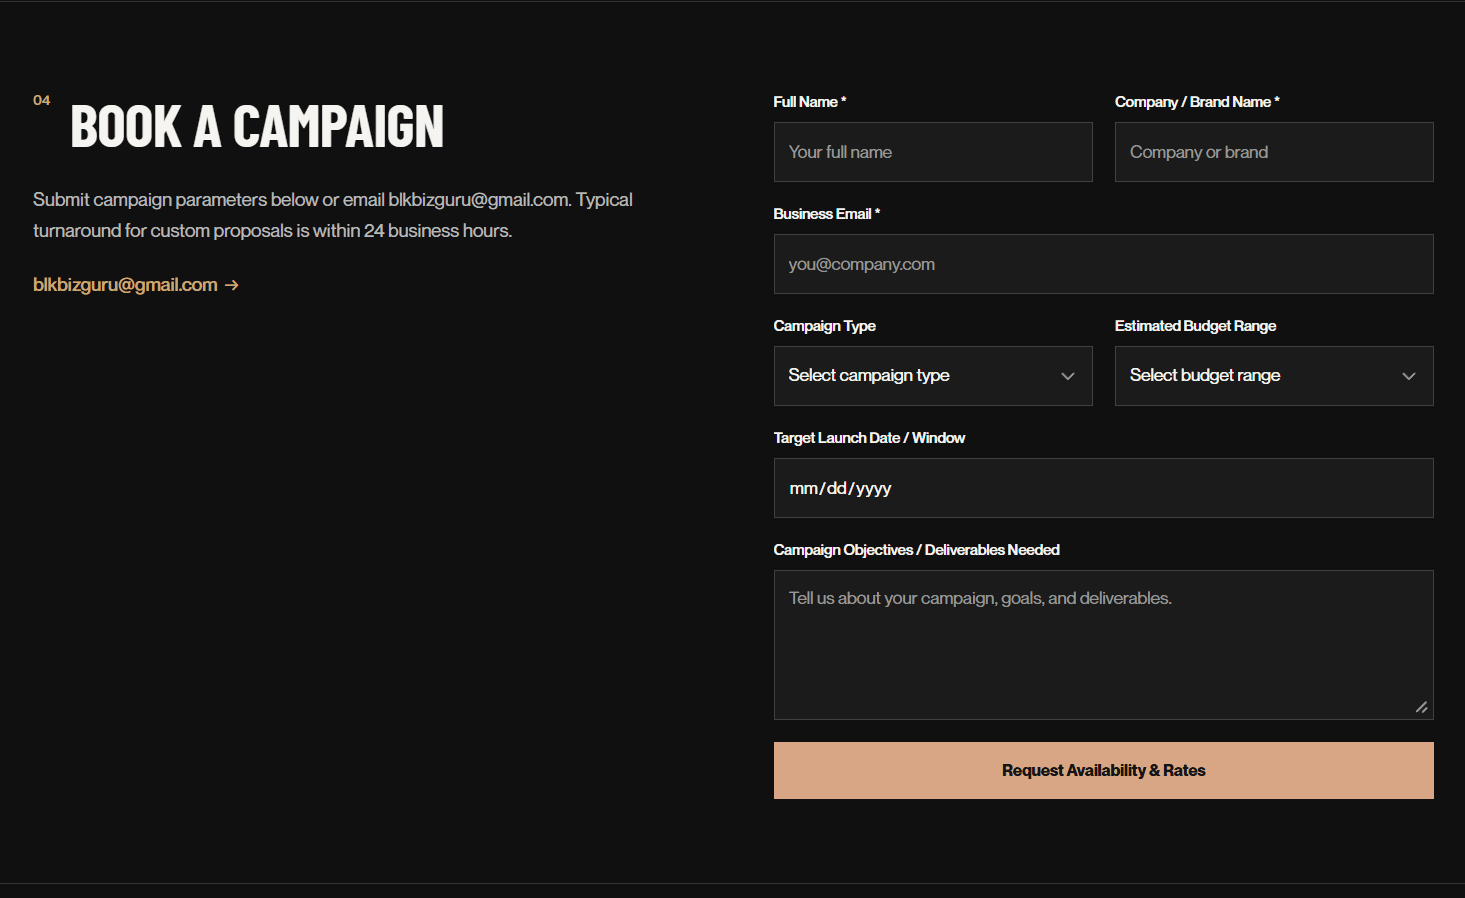This screenshot has width=1465, height=898.
Task: Click the Full Name * label
Action: (x=810, y=102)
